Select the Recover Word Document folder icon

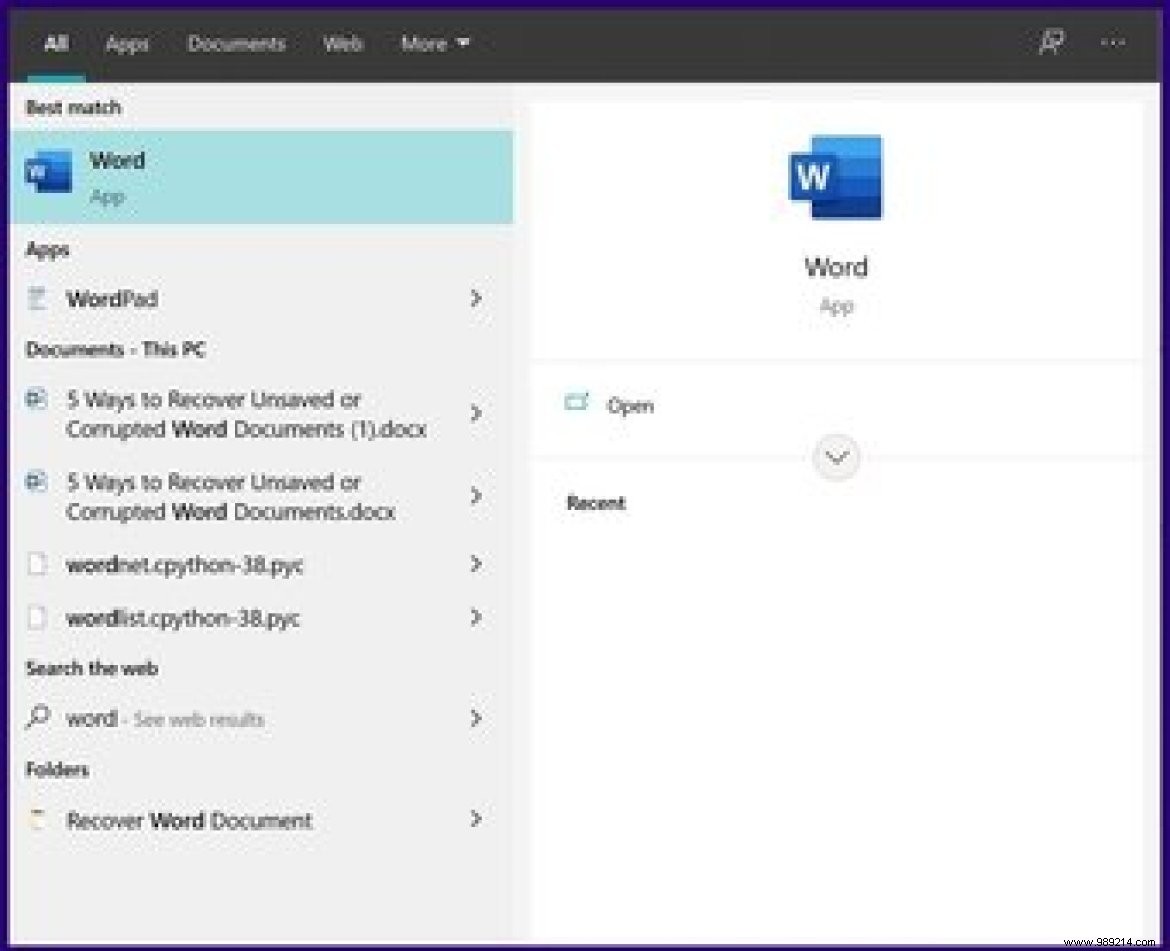point(36,819)
